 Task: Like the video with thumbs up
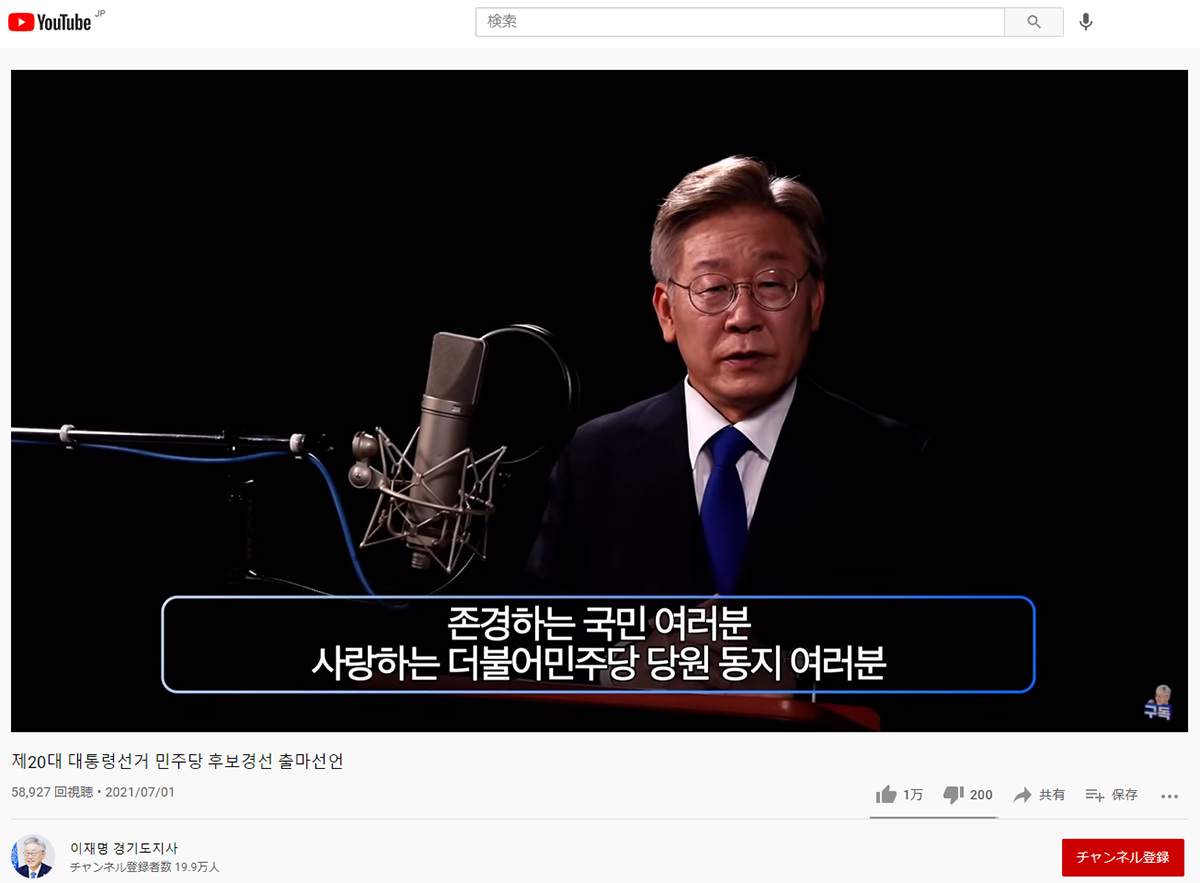(x=899, y=795)
